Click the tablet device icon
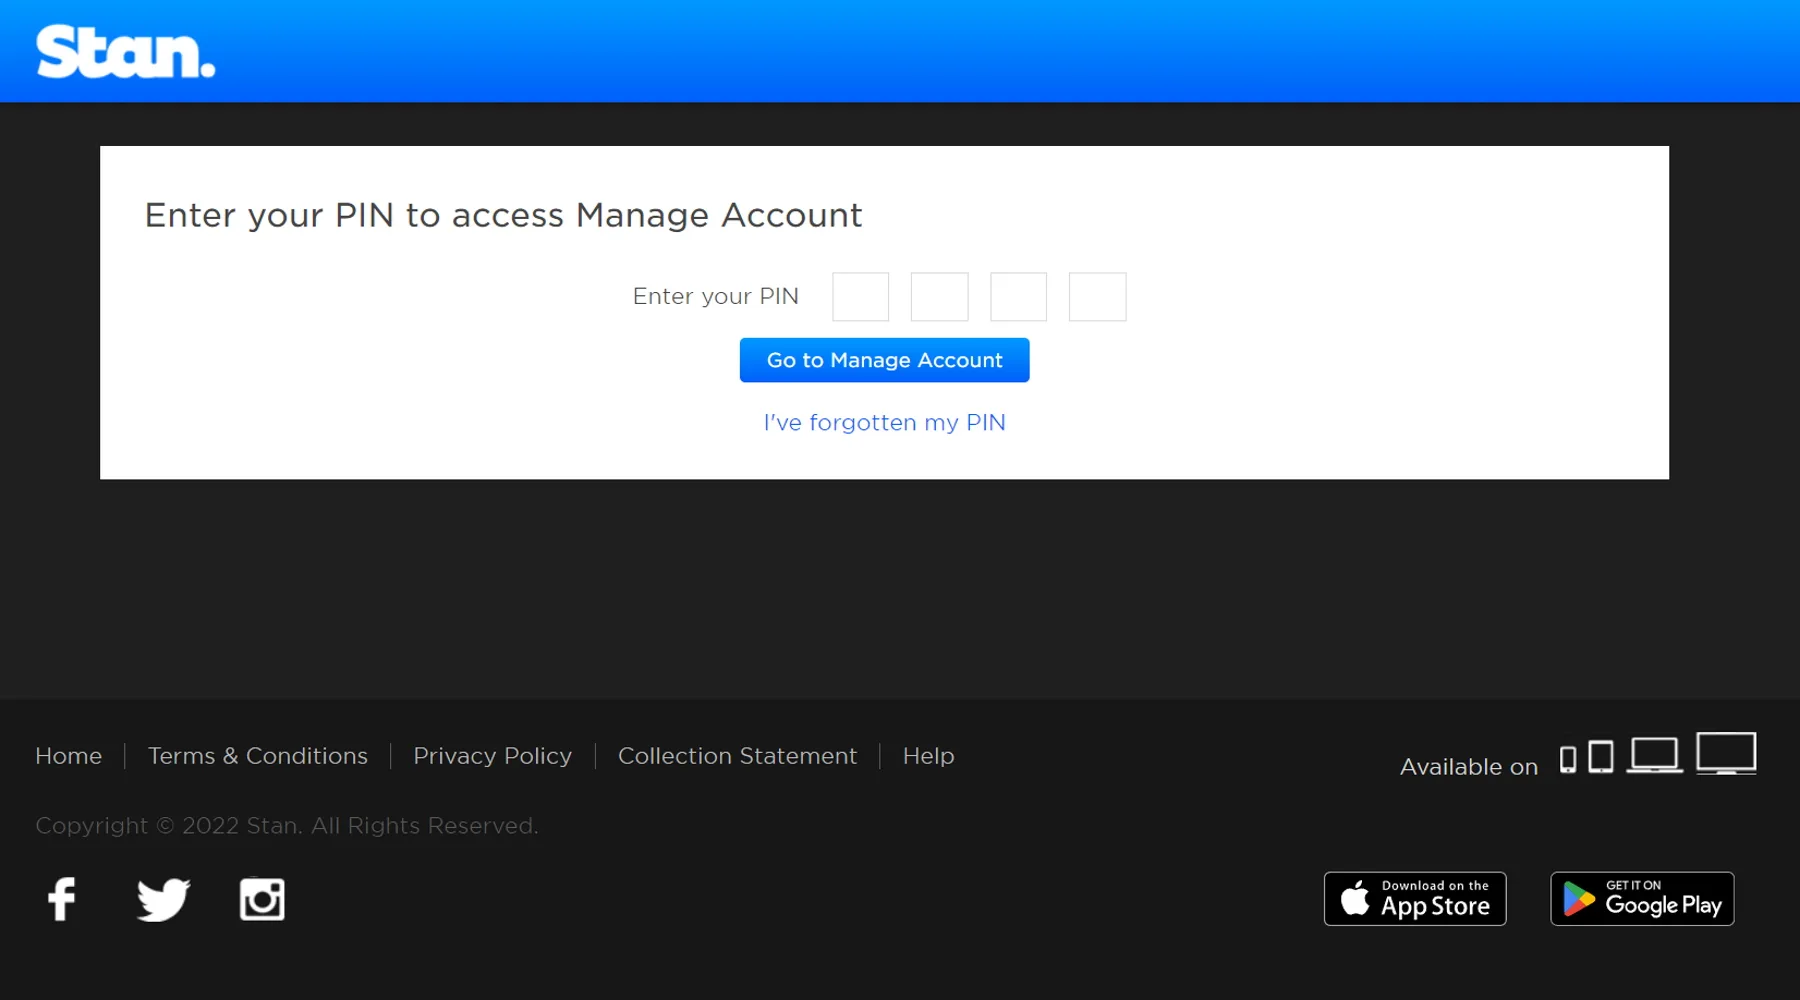 pos(1601,756)
